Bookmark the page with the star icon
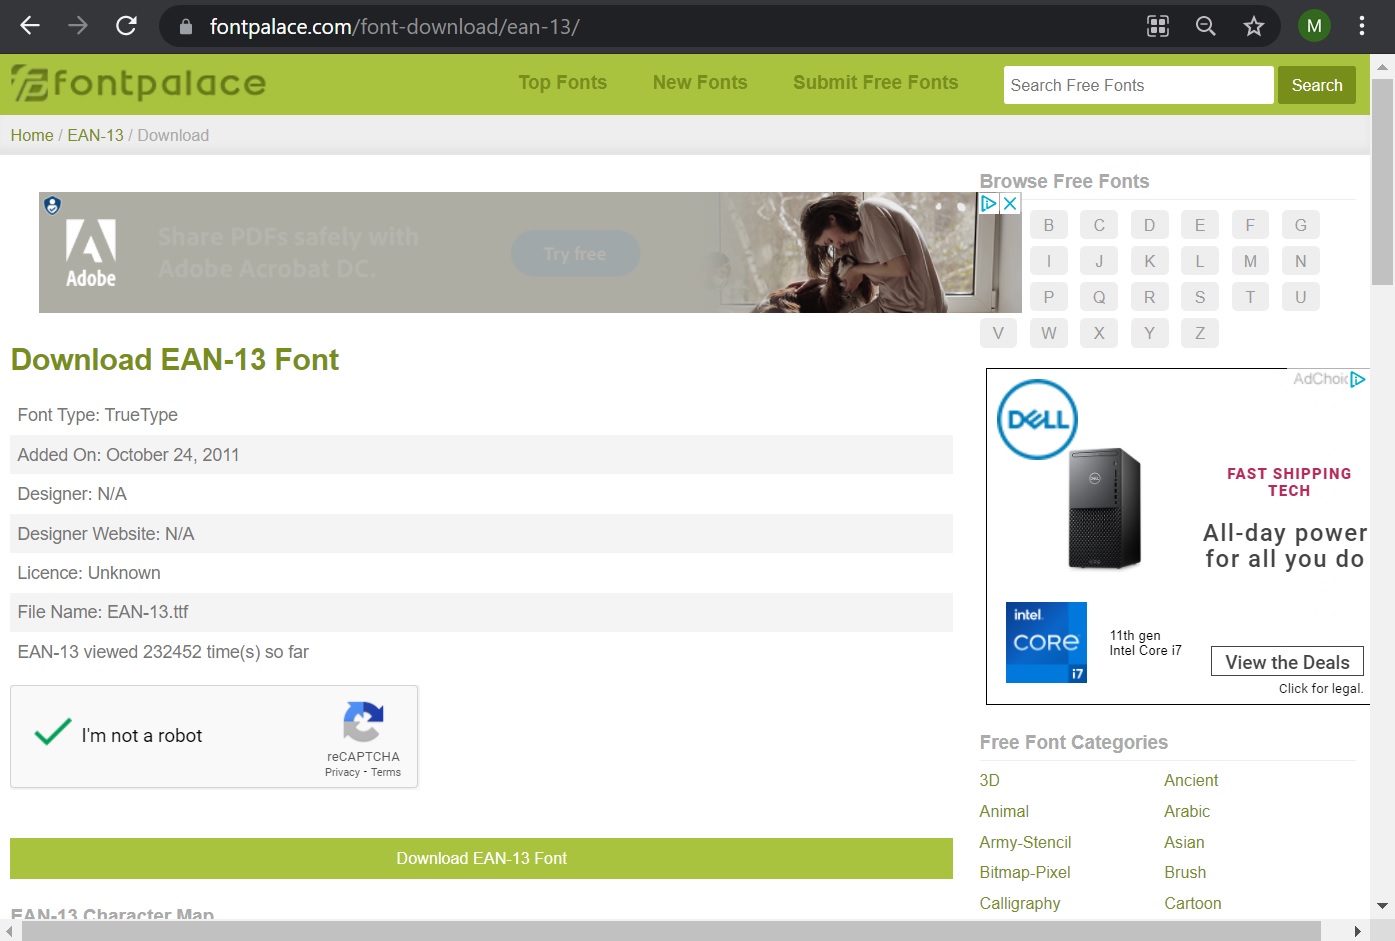 click(1253, 26)
